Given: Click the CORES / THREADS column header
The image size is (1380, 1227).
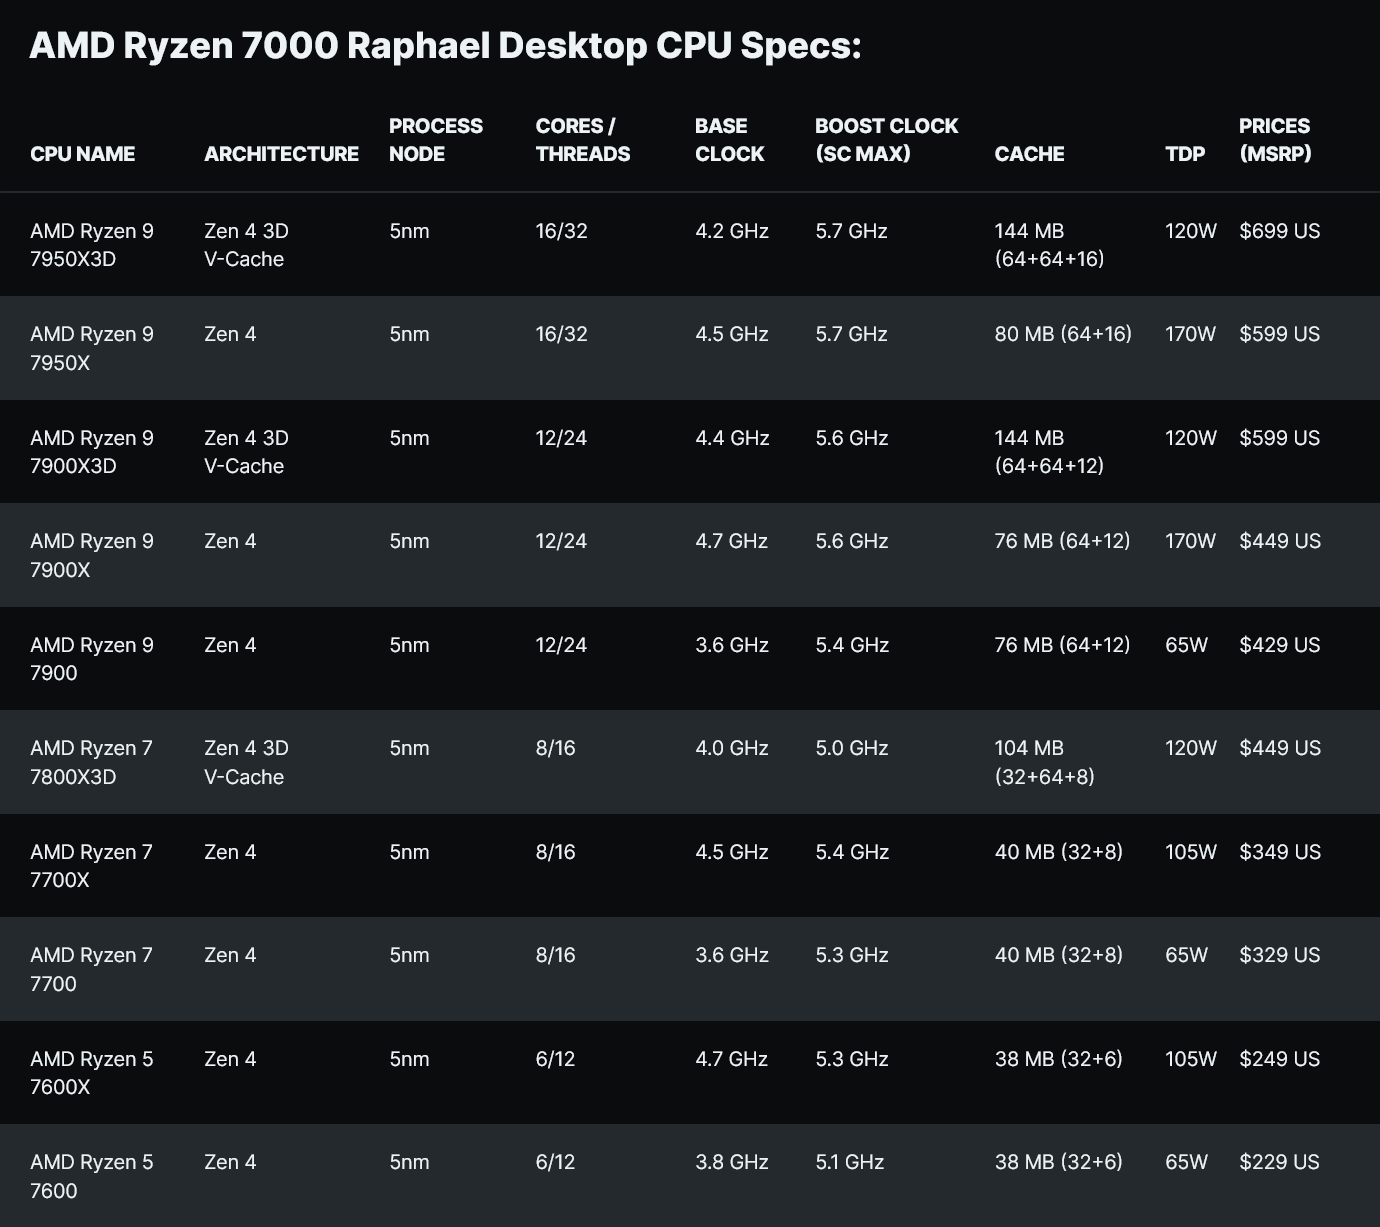Looking at the screenshot, I should (583, 140).
